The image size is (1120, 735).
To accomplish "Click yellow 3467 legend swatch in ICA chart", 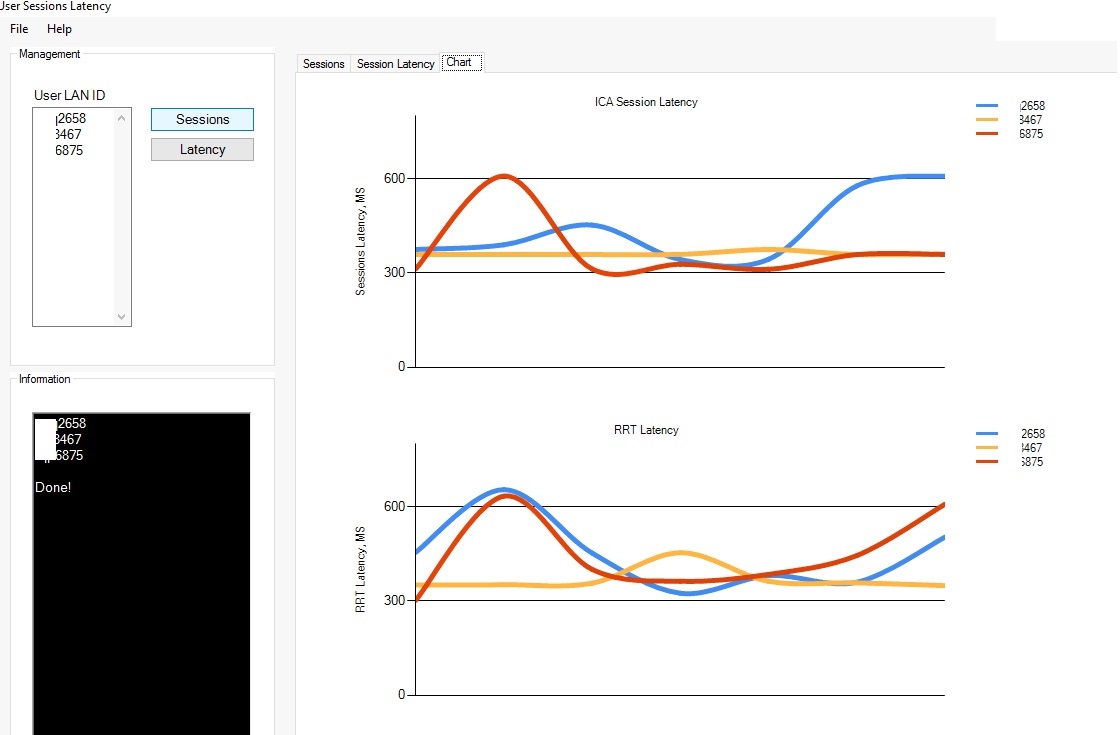I will [x=987, y=119].
